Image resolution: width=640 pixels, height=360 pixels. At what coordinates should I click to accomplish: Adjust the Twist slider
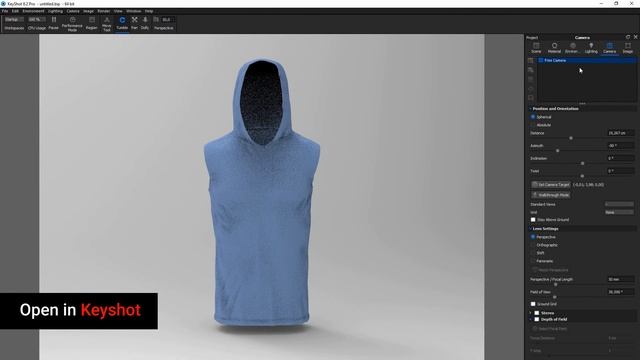click(x=582, y=176)
